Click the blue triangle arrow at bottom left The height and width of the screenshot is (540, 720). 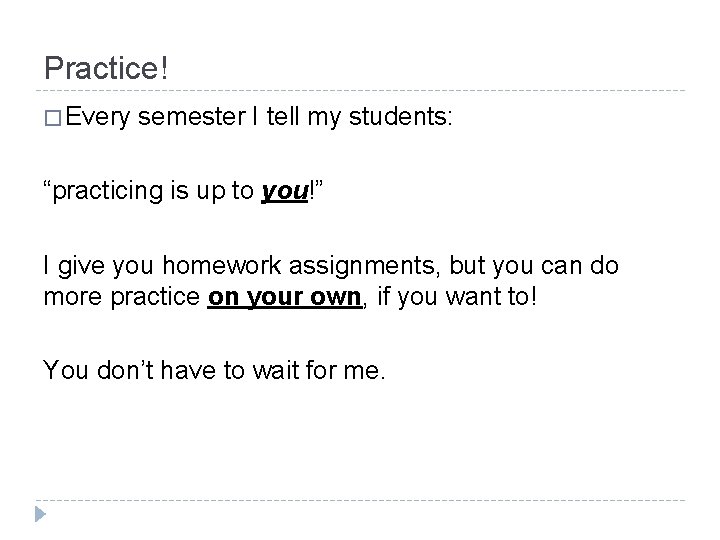tap(40, 514)
